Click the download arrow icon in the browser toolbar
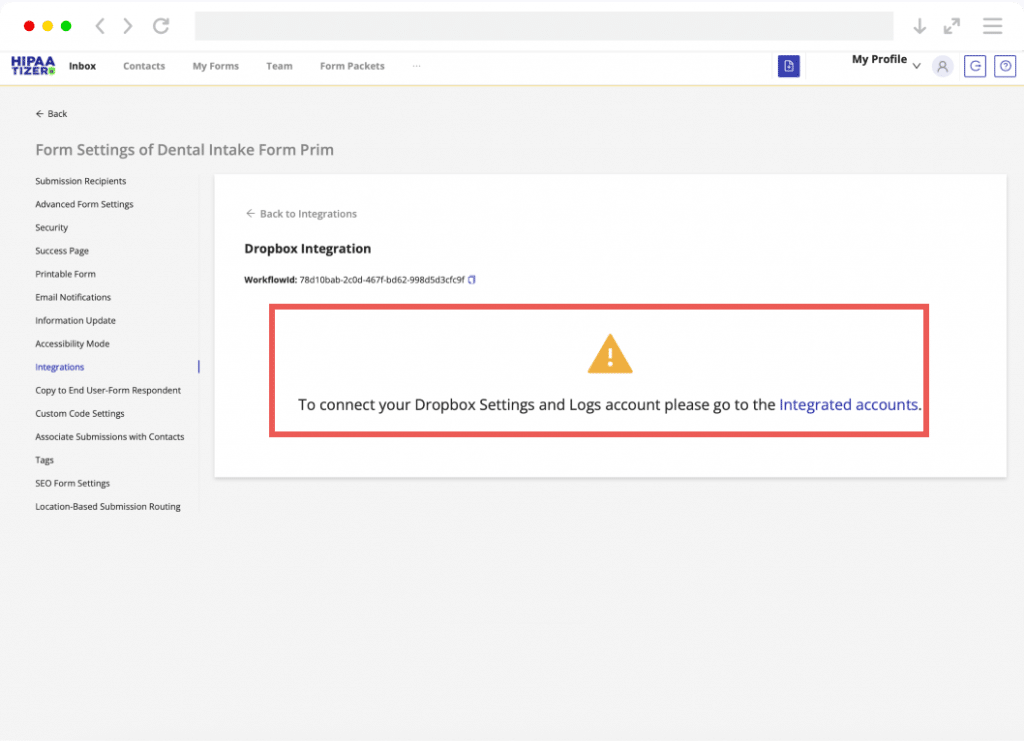Image resolution: width=1024 pixels, height=741 pixels. tap(920, 26)
